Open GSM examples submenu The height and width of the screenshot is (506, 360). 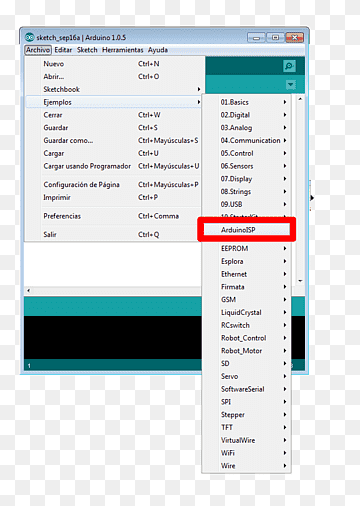tap(247, 300)
